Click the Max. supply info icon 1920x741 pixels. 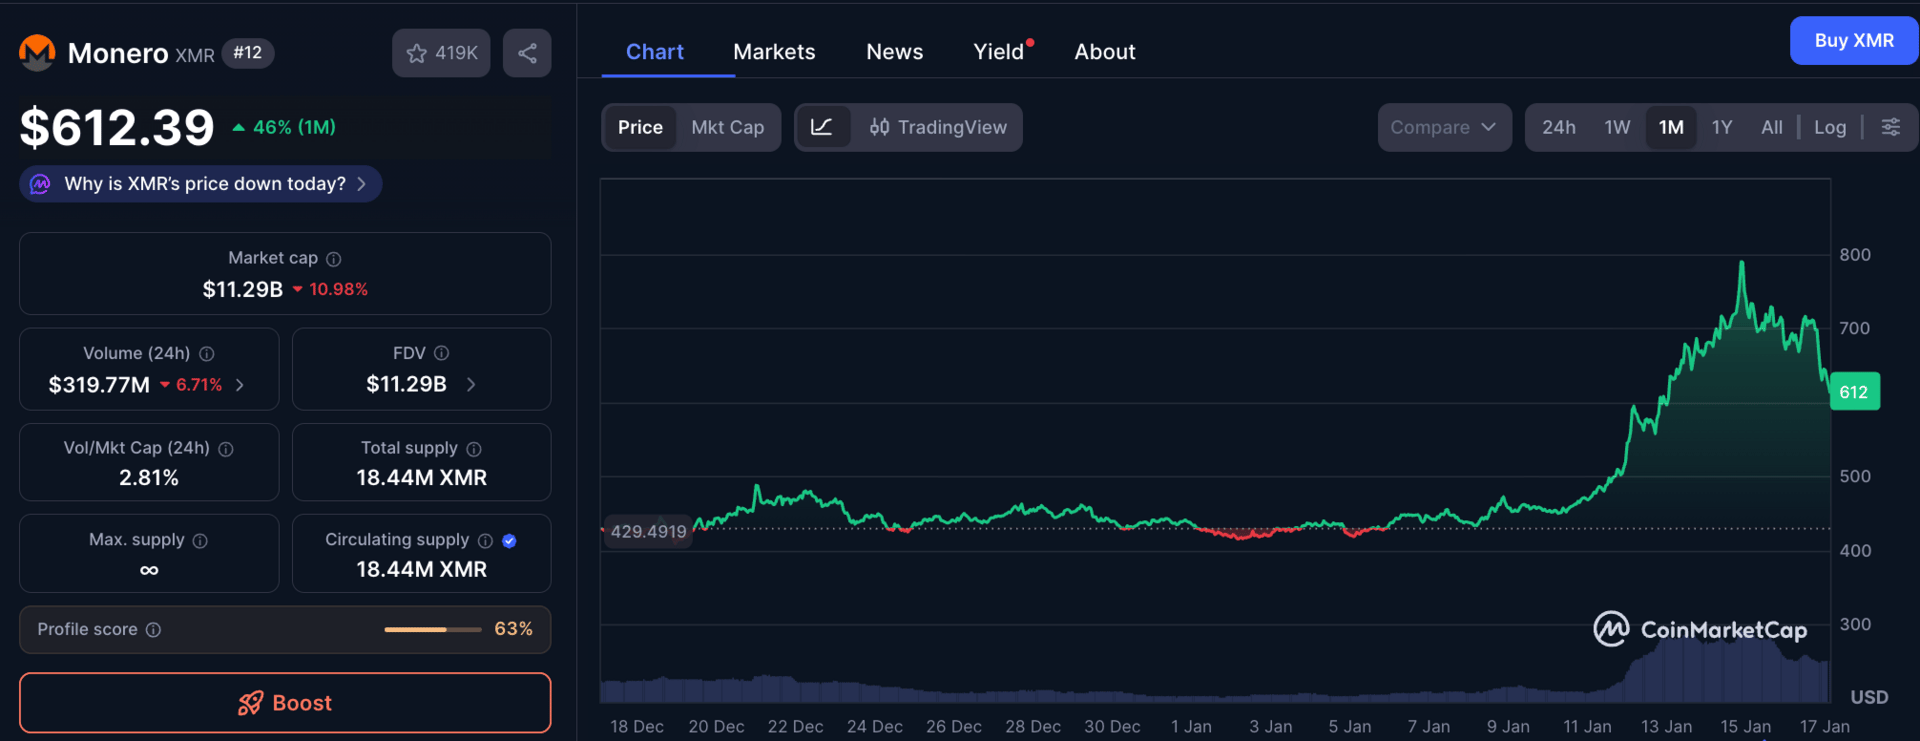[200, 541]
